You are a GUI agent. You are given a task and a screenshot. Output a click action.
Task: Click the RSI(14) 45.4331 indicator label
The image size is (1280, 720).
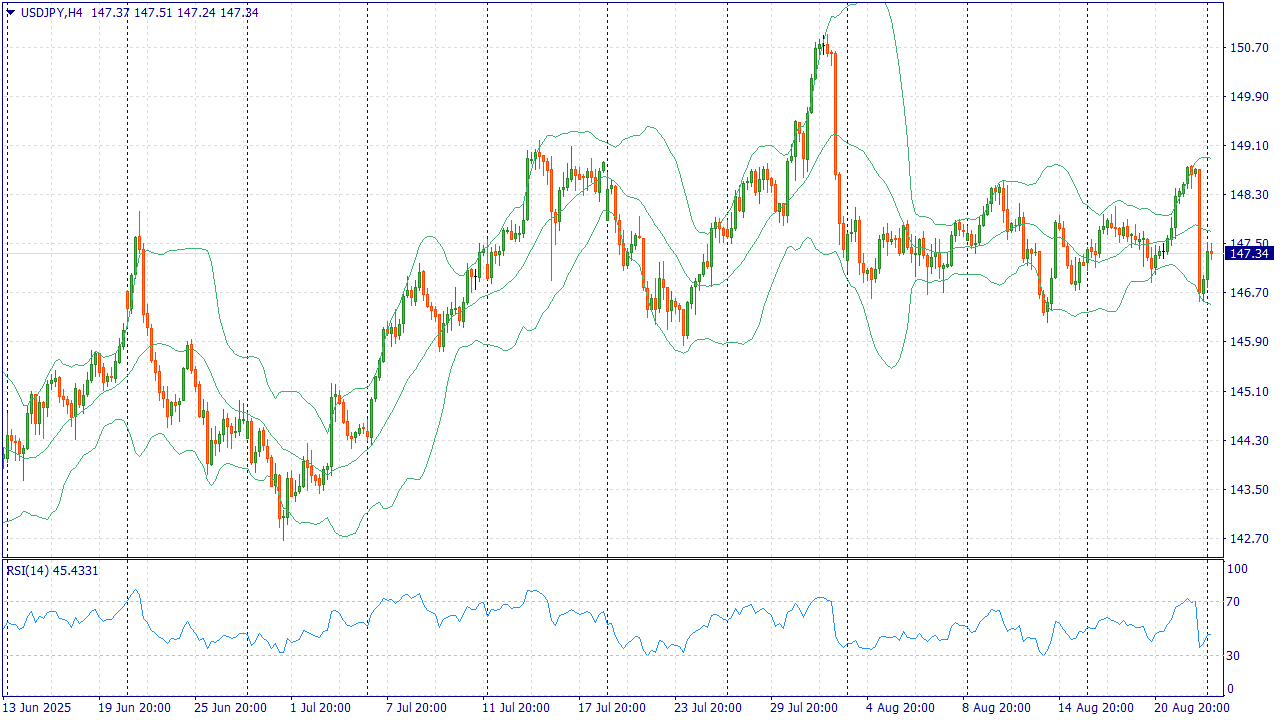[x=53, y=570]
